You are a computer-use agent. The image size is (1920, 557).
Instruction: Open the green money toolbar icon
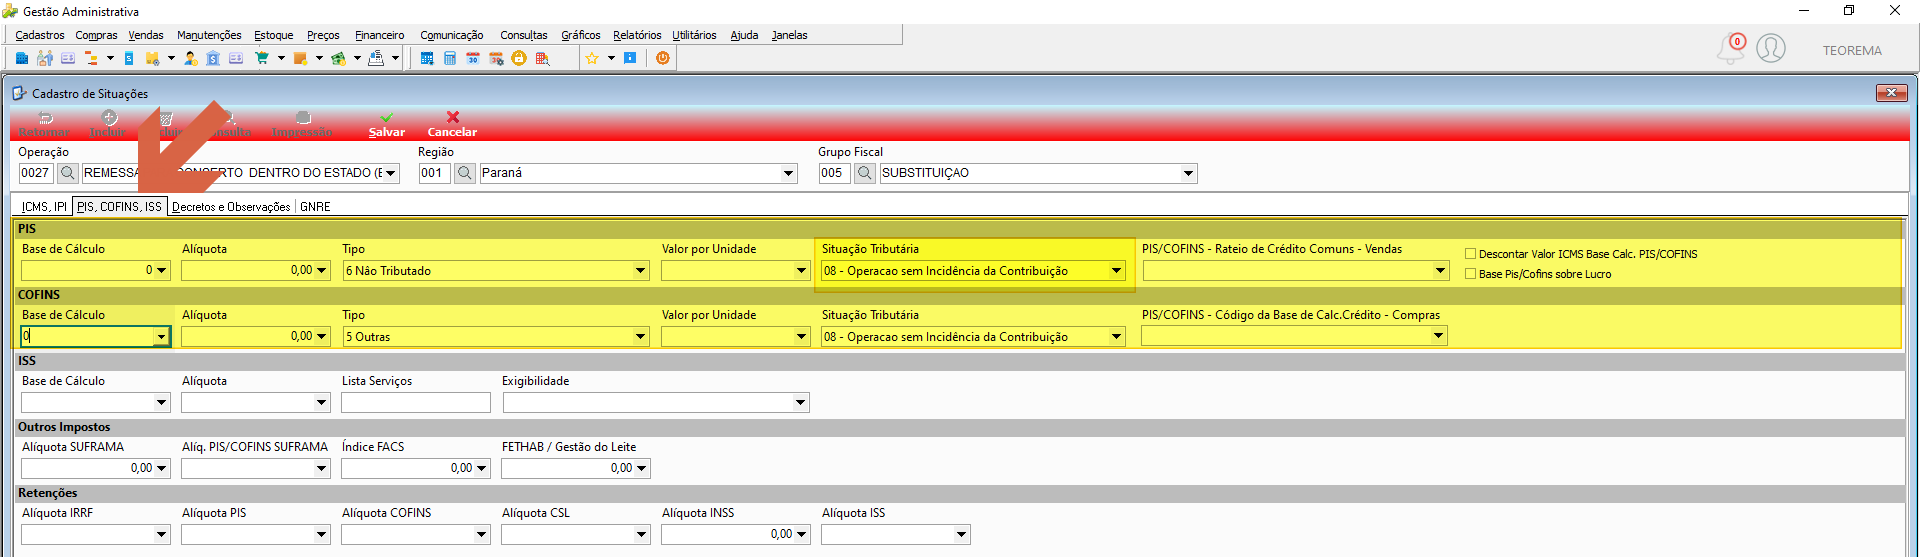point(338,58)
